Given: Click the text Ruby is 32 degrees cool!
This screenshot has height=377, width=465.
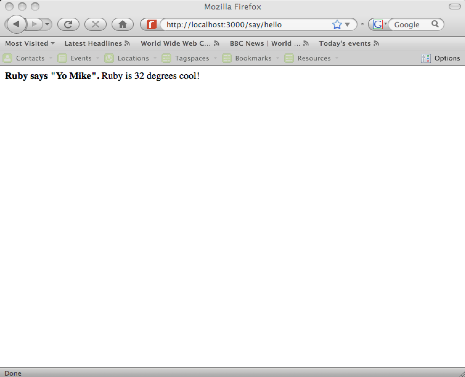Looking at the screenshot, I should pyautogui.click(x=150, y=76).
